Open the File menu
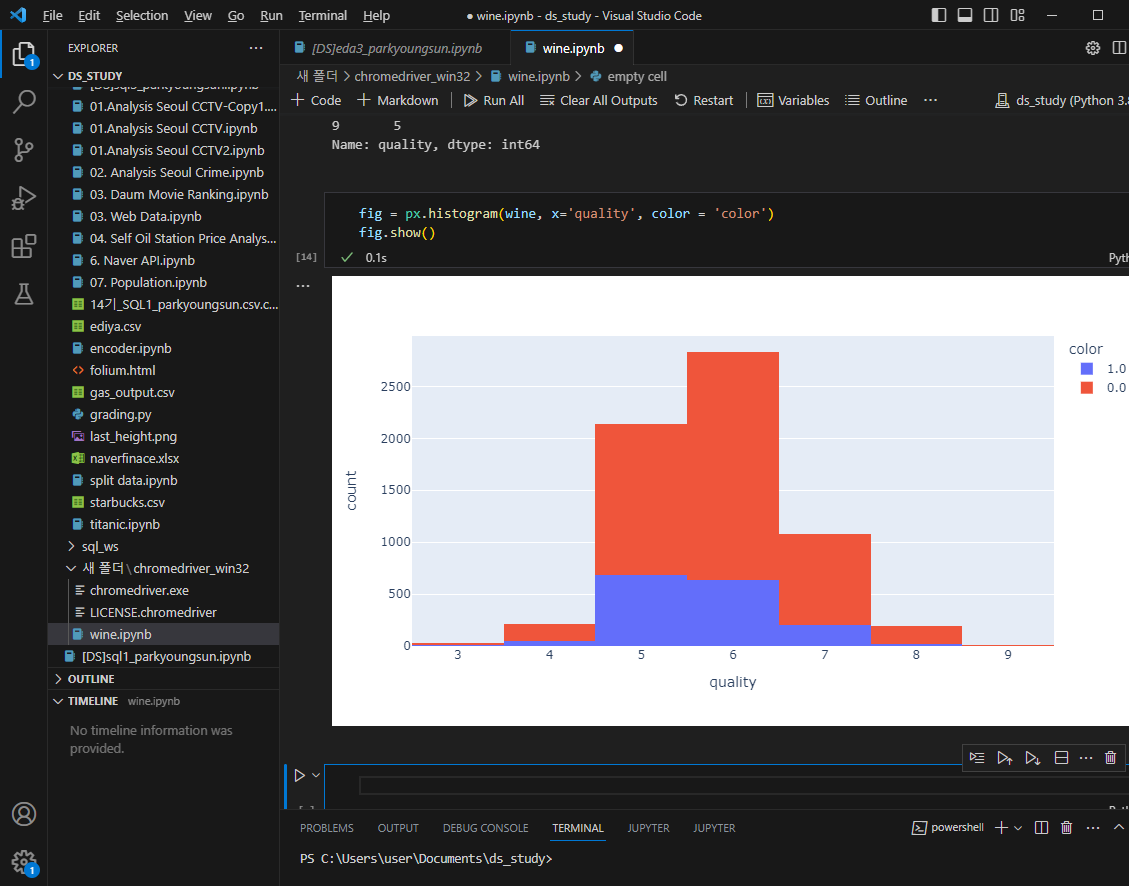Screen dimensions: 1129x886 (x=53, y=15)
